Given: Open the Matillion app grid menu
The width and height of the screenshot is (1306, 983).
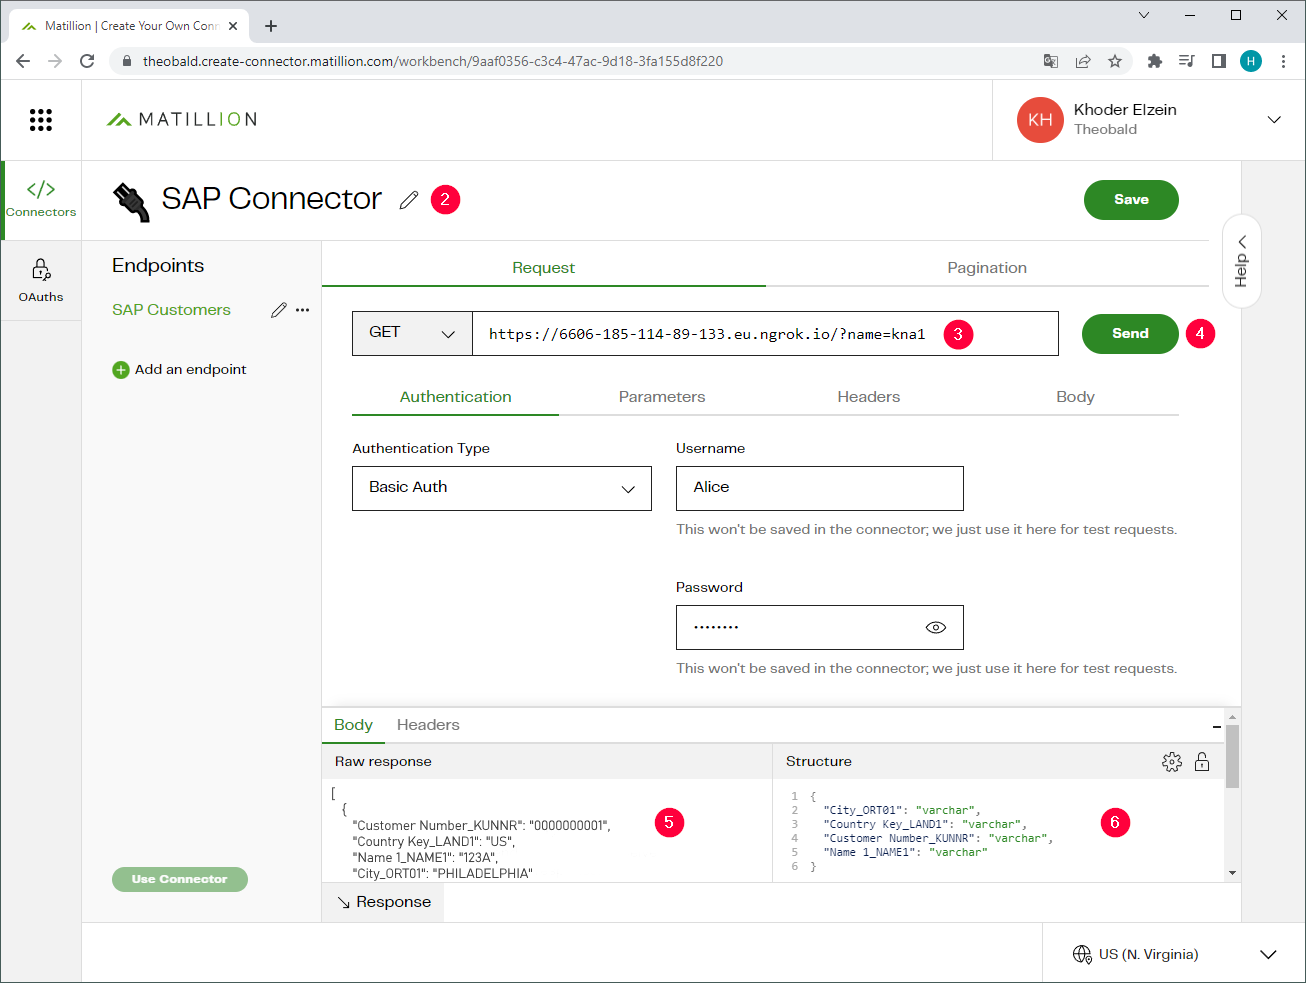Looking at the screenshot, I should pyautogui.click(x=40, y=120).
